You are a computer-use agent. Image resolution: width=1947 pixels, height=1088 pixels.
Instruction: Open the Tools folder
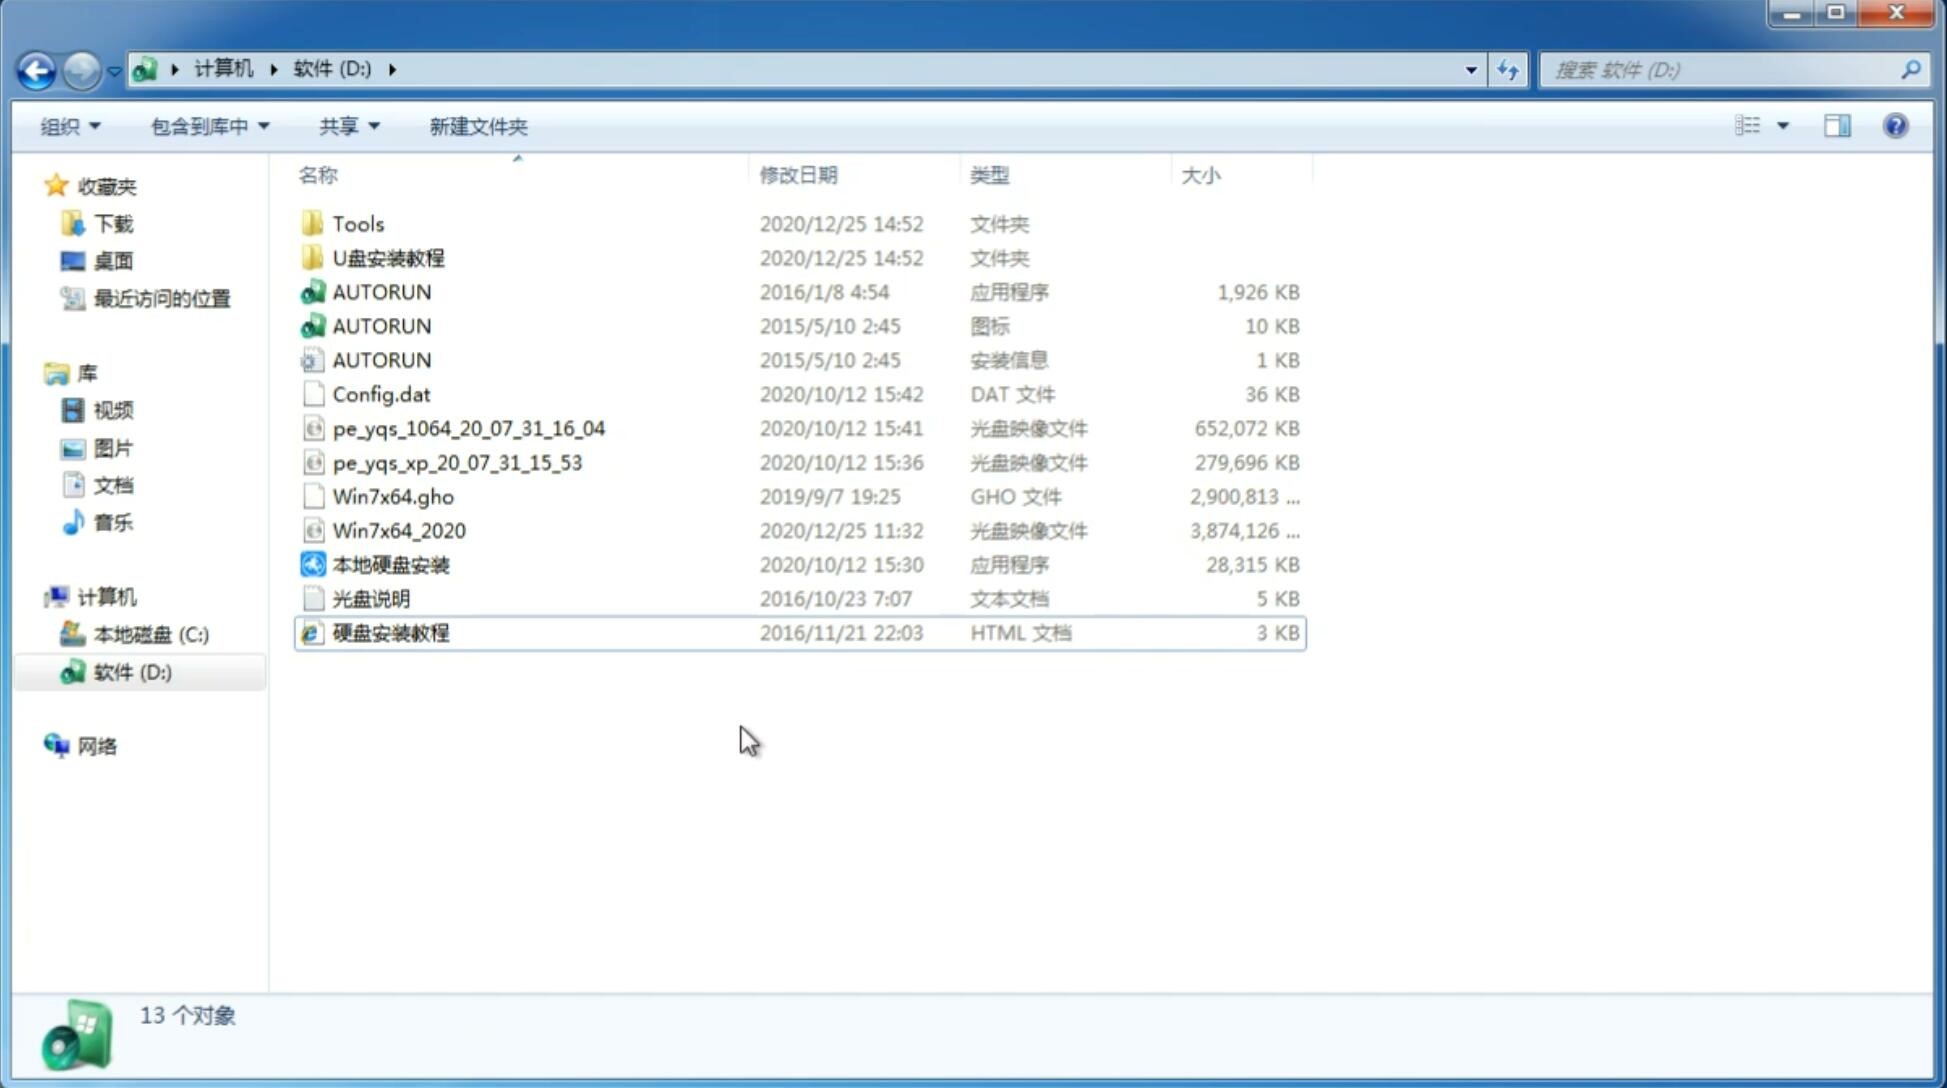[x=357, y=223]
